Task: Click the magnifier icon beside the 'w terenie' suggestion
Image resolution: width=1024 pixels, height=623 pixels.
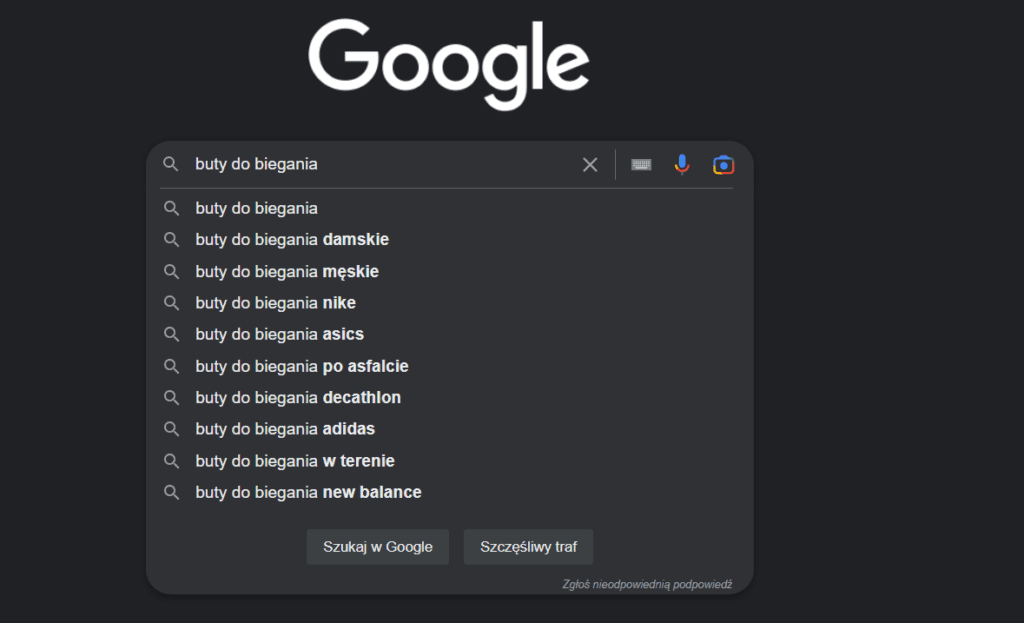Action: pos(171,460)
